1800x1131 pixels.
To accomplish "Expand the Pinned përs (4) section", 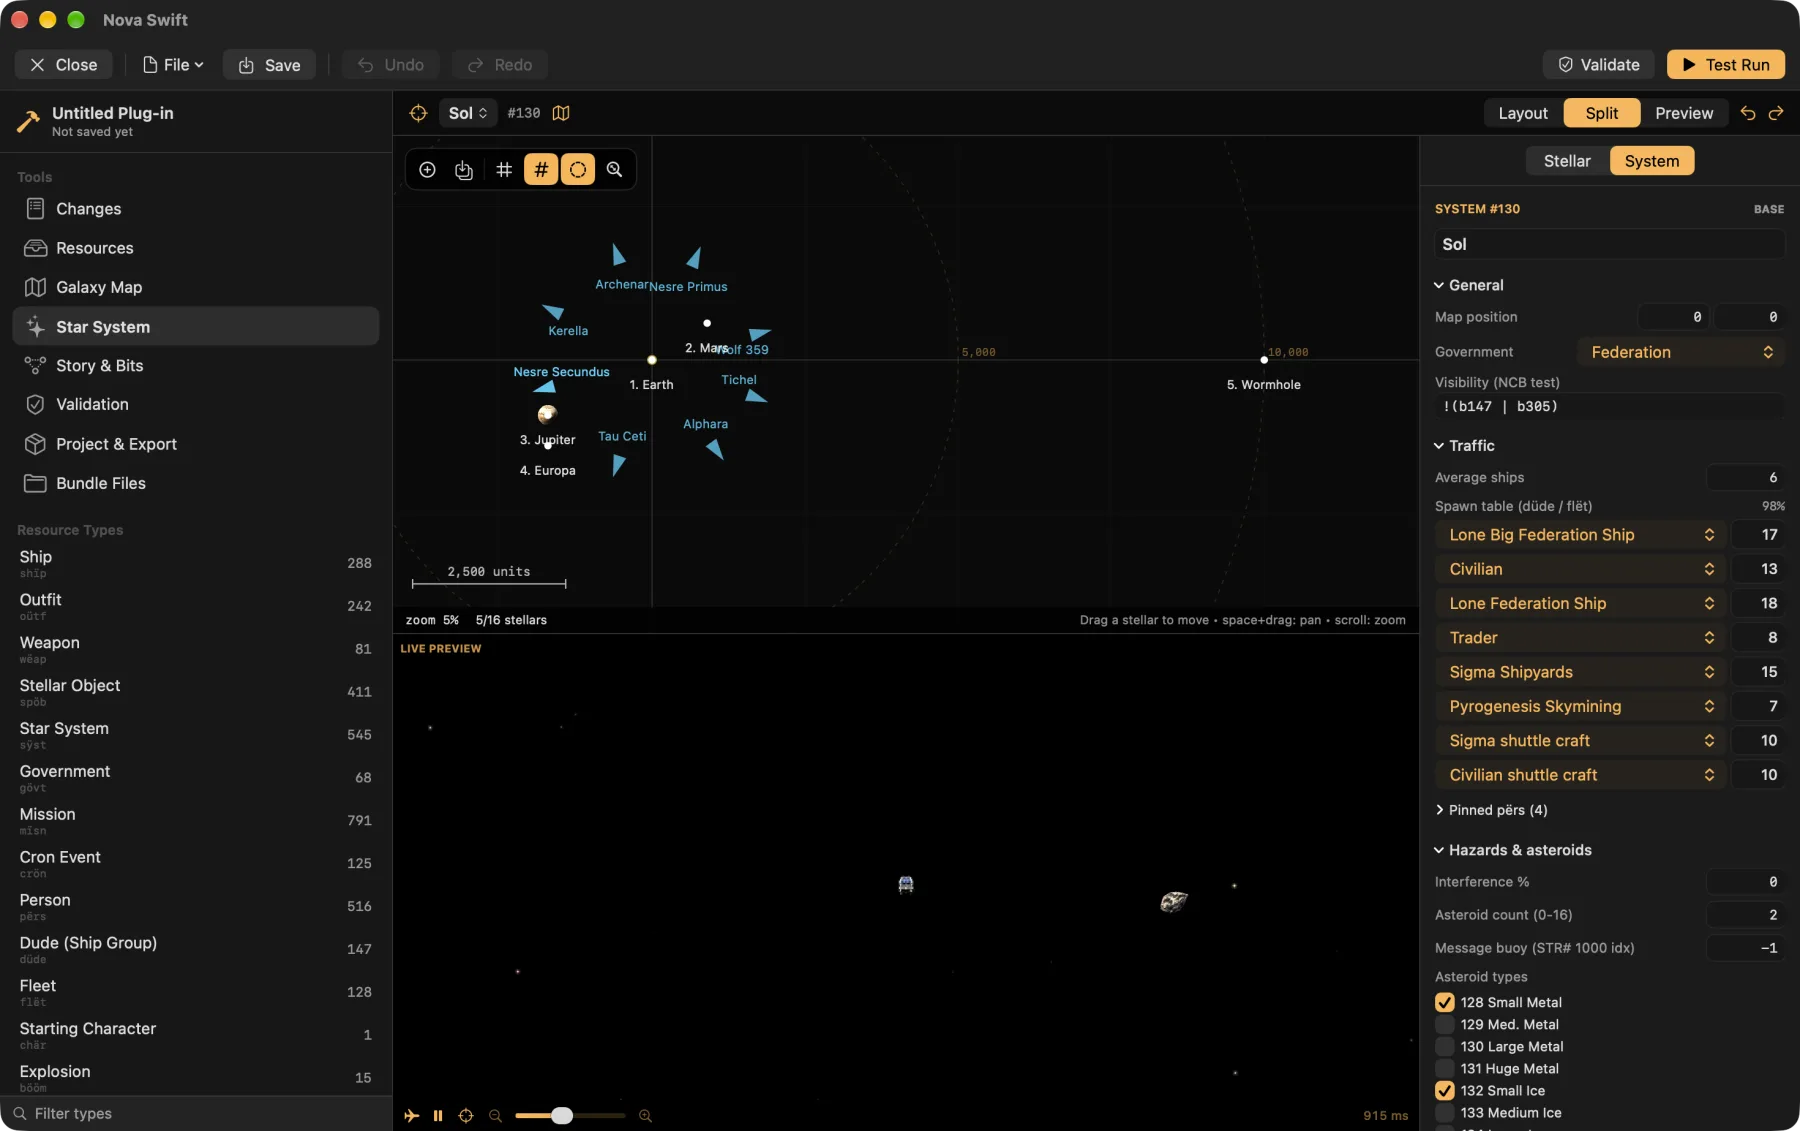I will click(x=1491, y=810).
